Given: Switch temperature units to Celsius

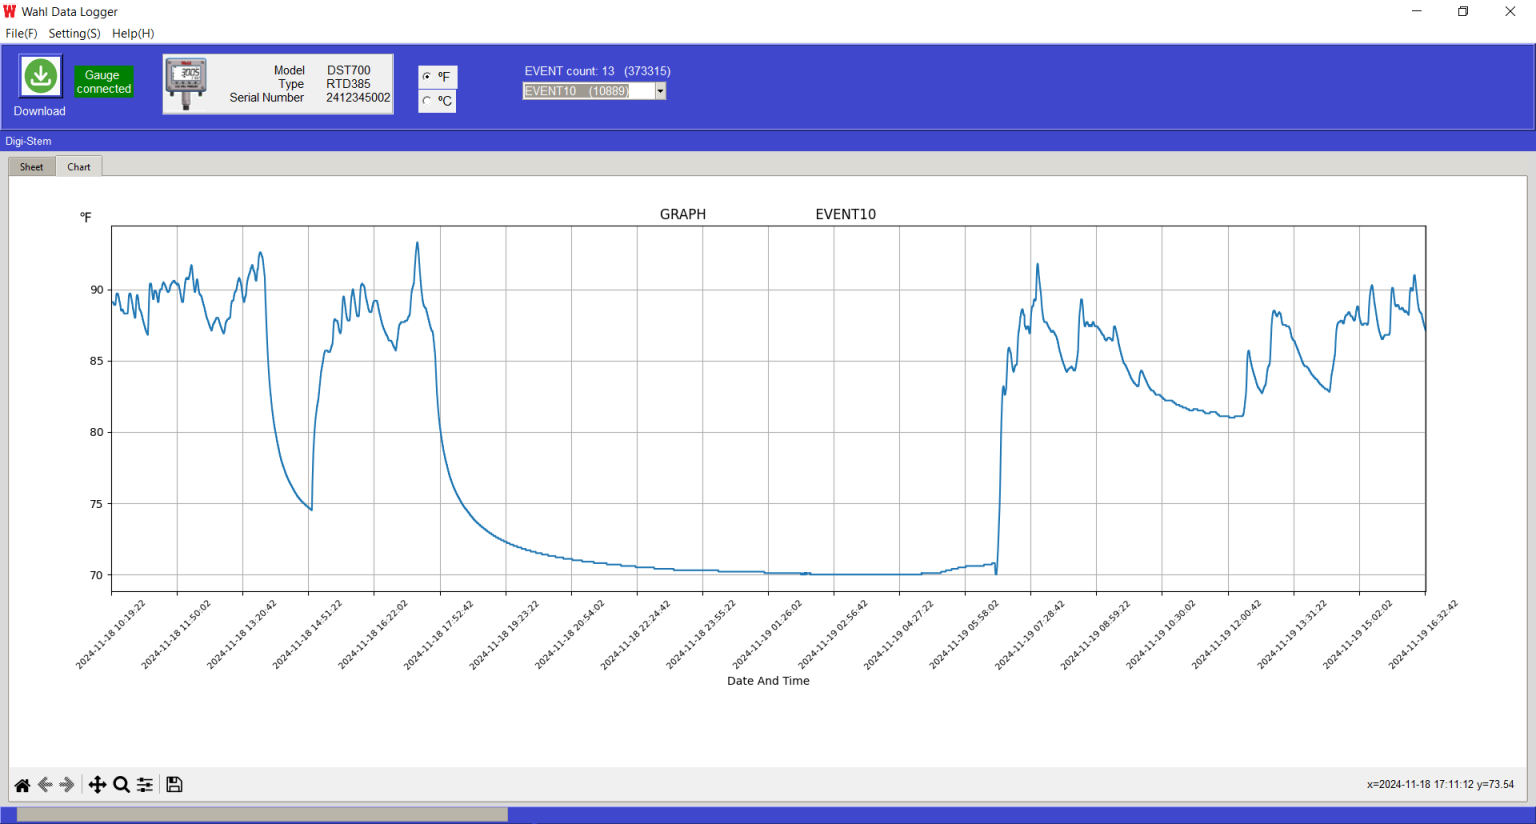Looking at the screenshot, I should [x=429, y=101].
